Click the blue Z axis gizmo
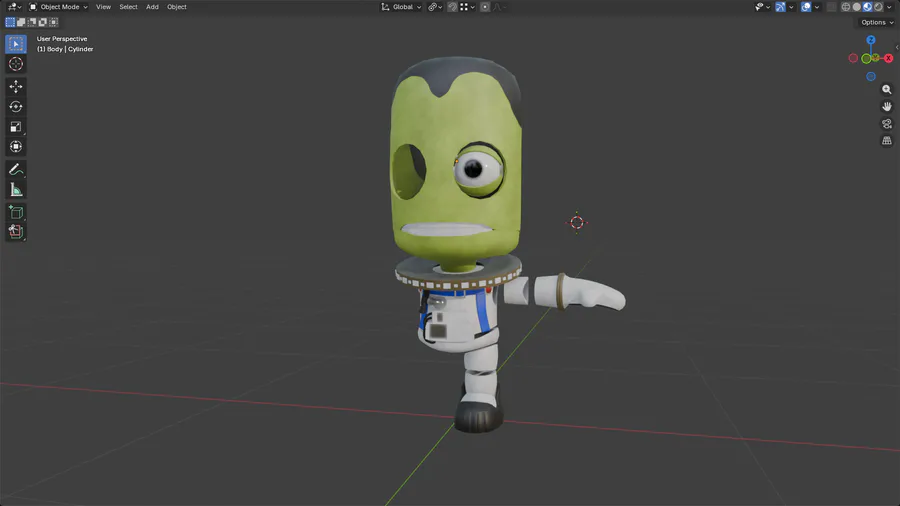The height and width of the screenshot is (506, 900). point(871,40)
